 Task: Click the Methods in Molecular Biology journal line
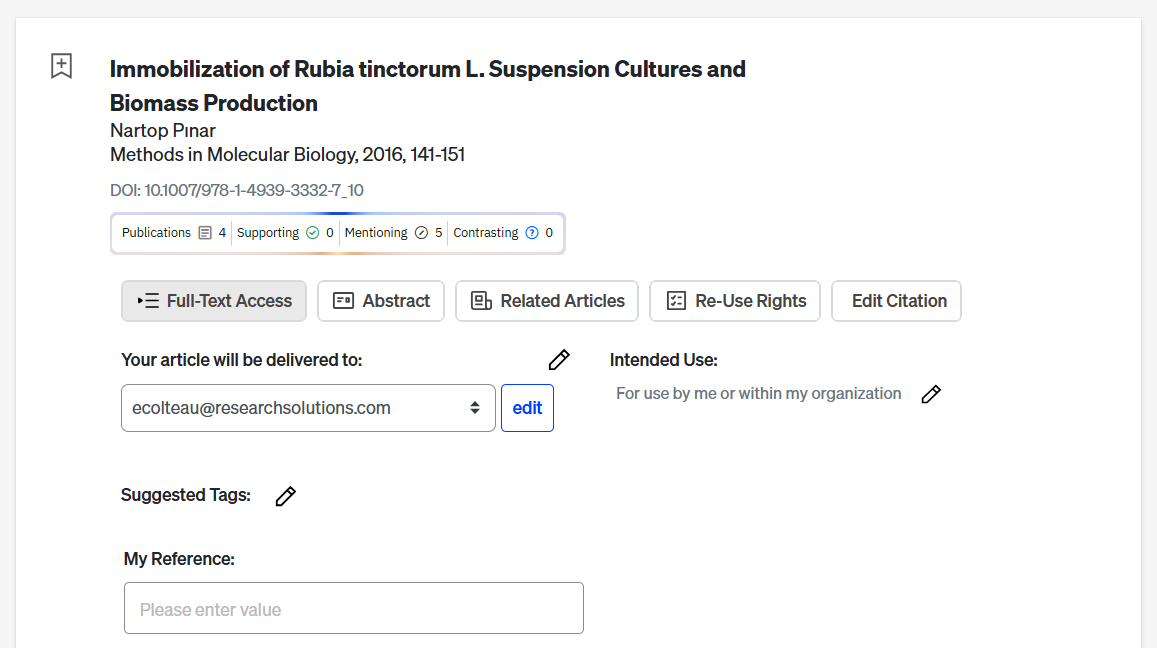[287, 155]
